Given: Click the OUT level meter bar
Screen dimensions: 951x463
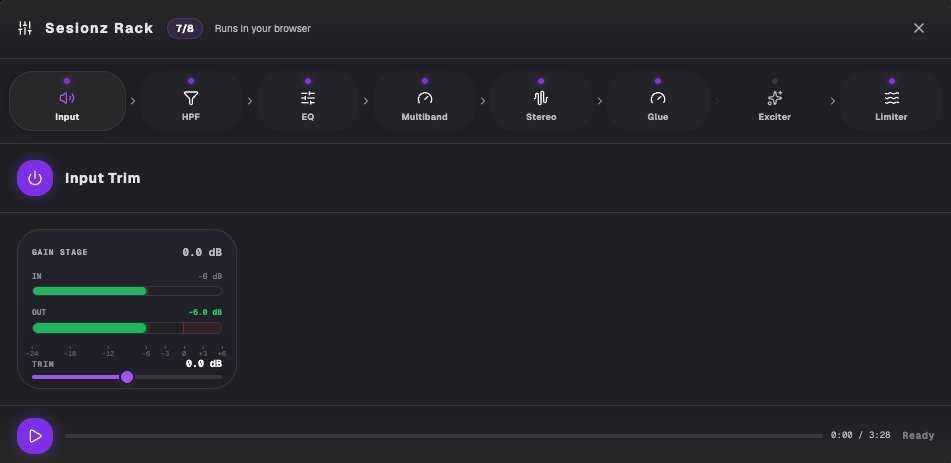Looking at the screenshot, I should coord(127,328).
